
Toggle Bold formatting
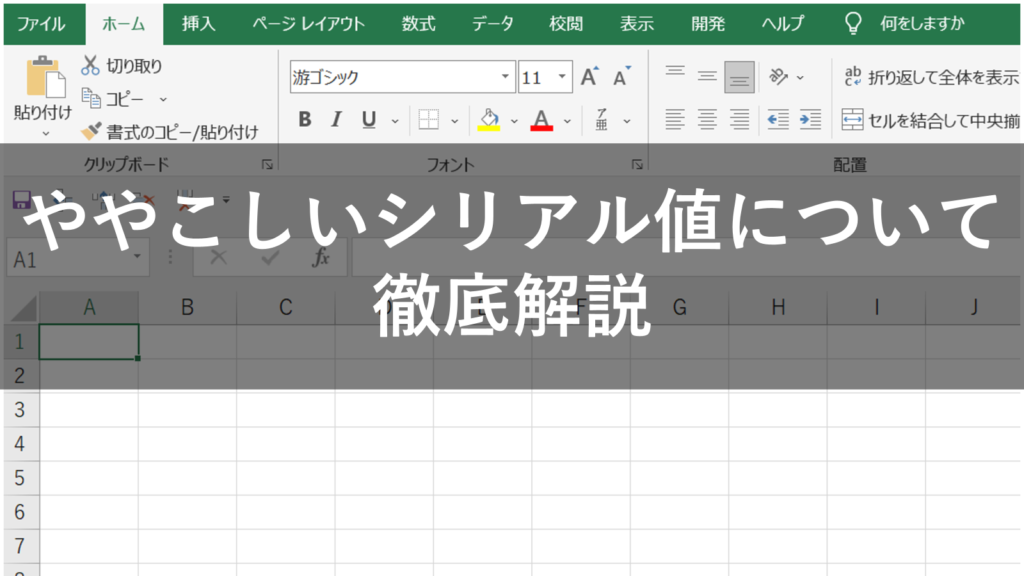(304, 120)
